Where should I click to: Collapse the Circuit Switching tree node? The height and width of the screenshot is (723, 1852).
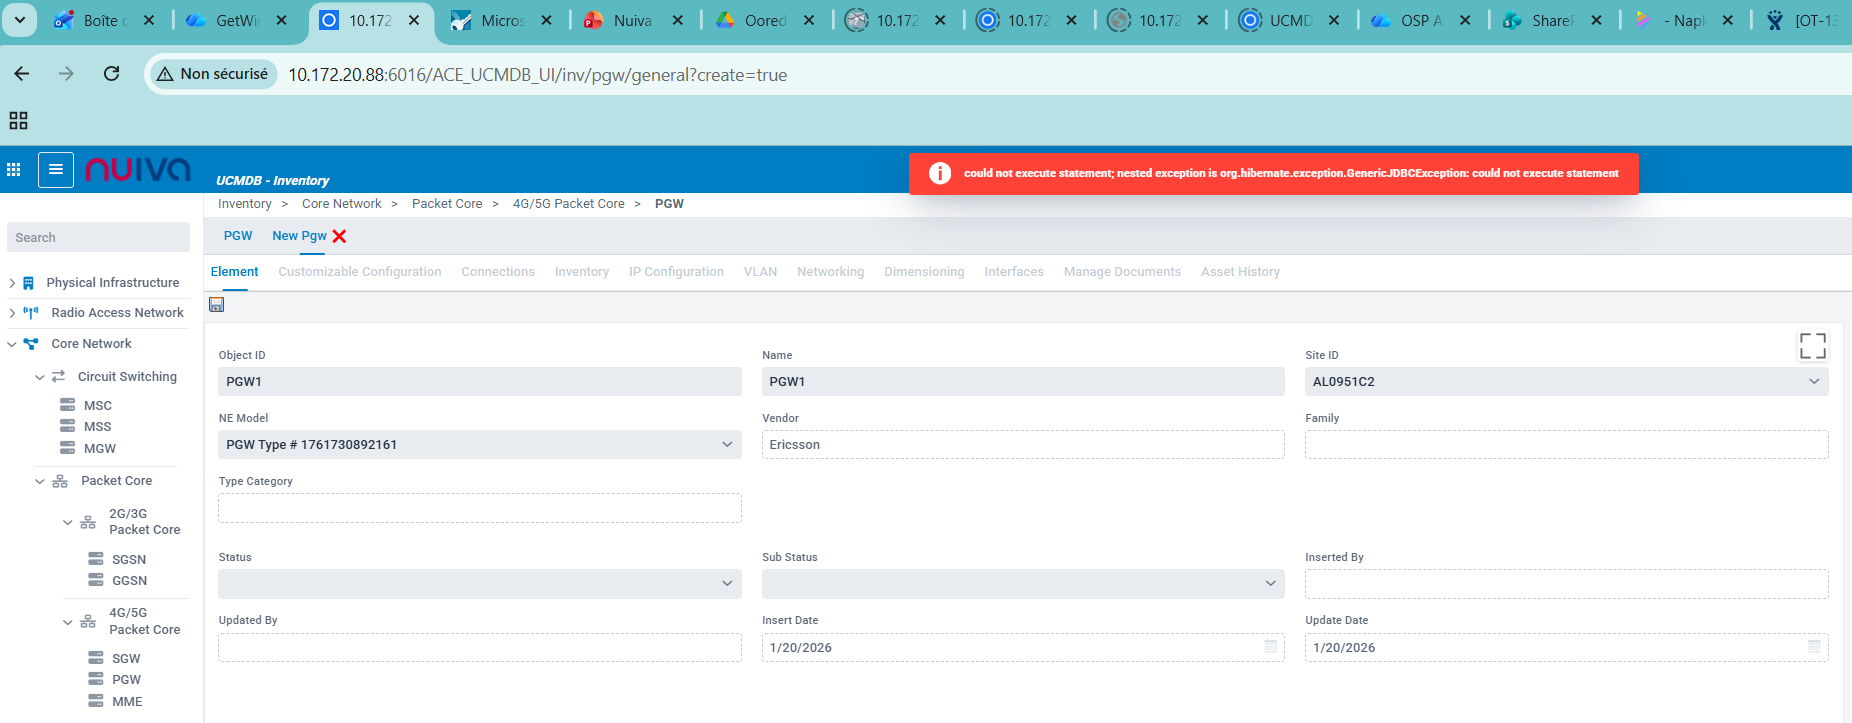[x=40, y=377]
